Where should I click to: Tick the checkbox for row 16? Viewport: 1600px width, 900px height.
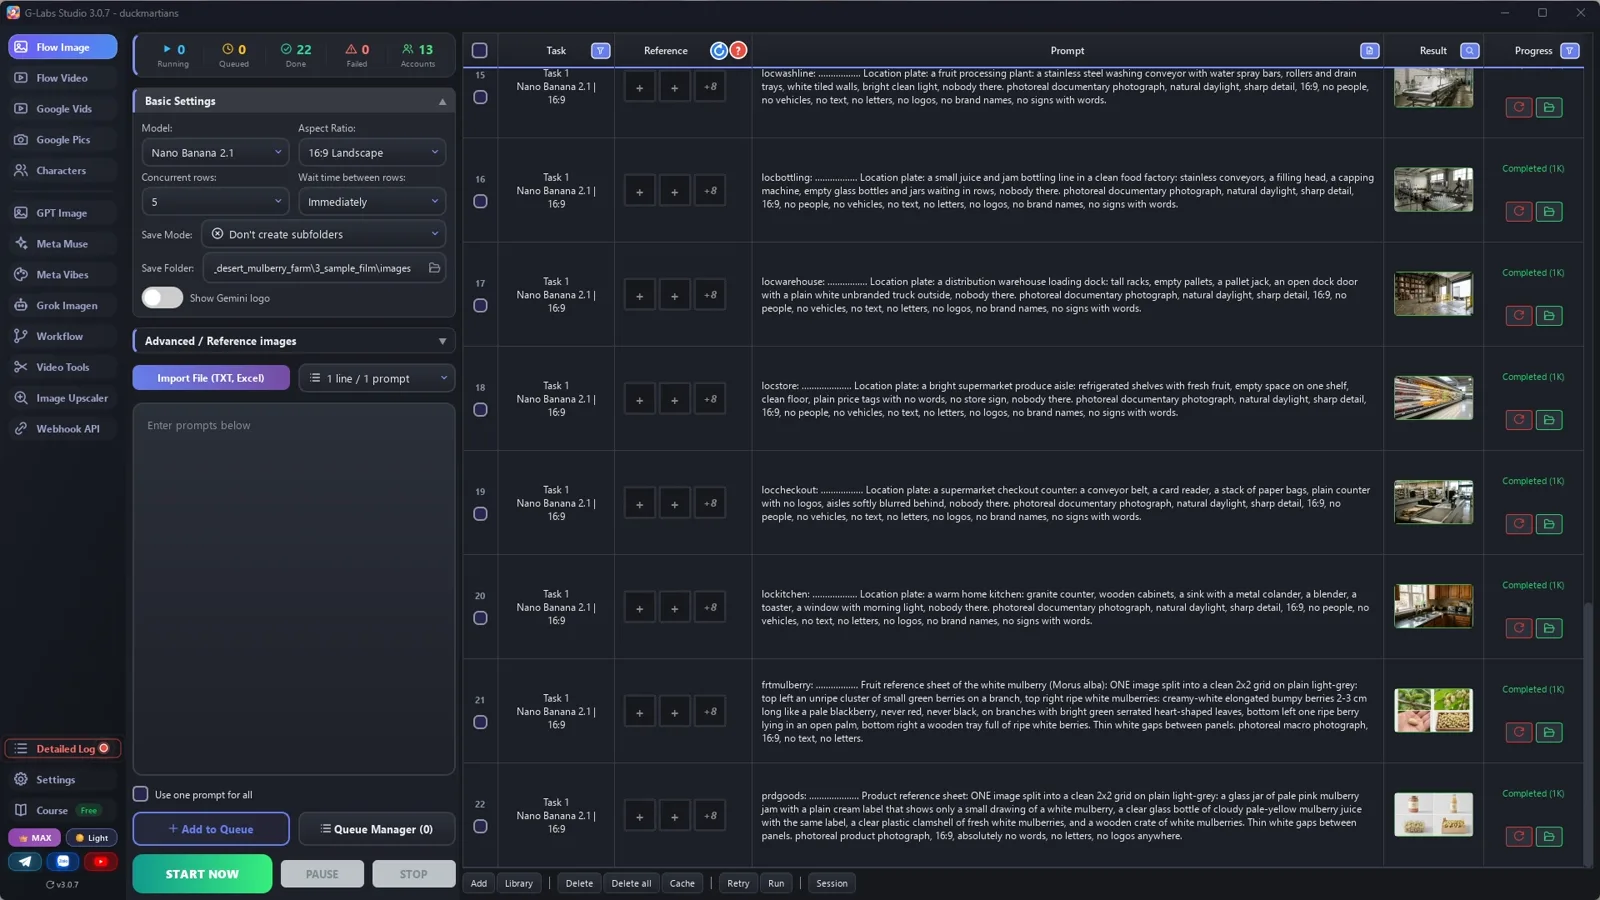[480, 201]
